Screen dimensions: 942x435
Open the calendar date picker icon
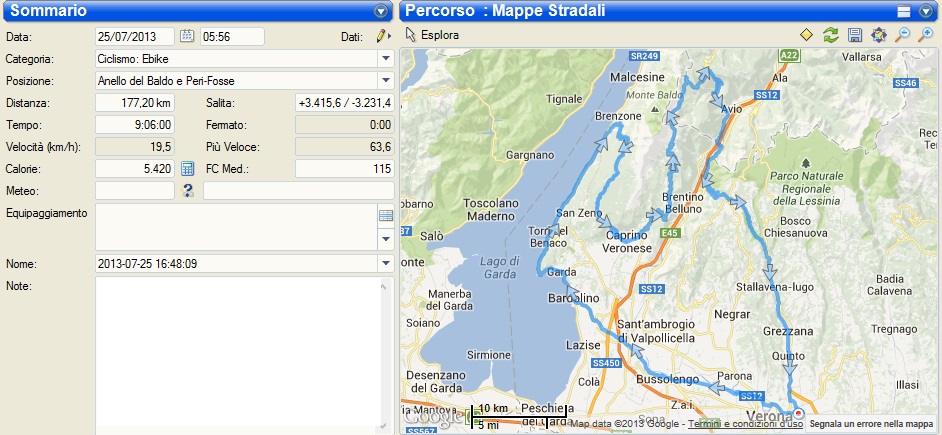coord(187,36)
